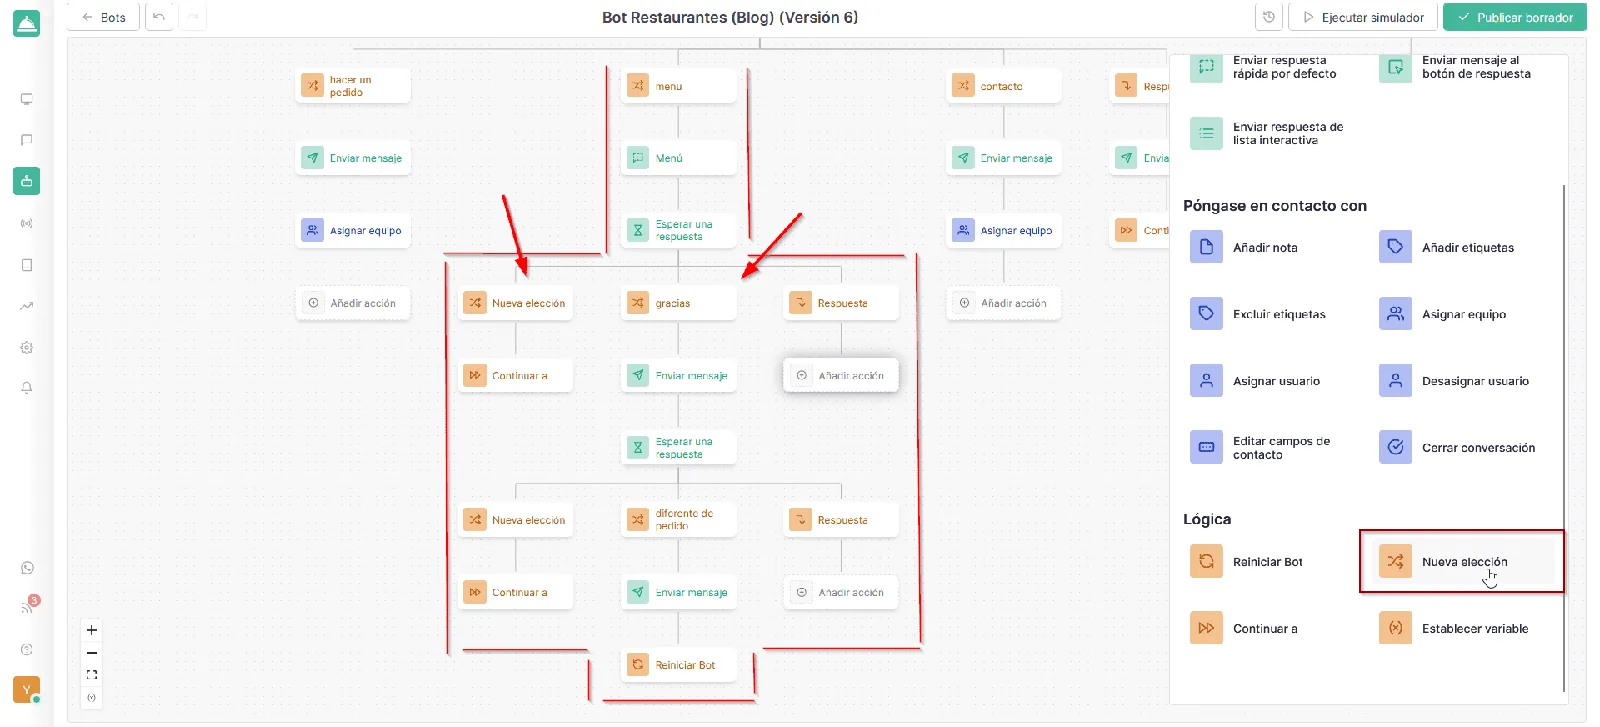
Task: Open the gracias choice node
Action: (679, 303)
